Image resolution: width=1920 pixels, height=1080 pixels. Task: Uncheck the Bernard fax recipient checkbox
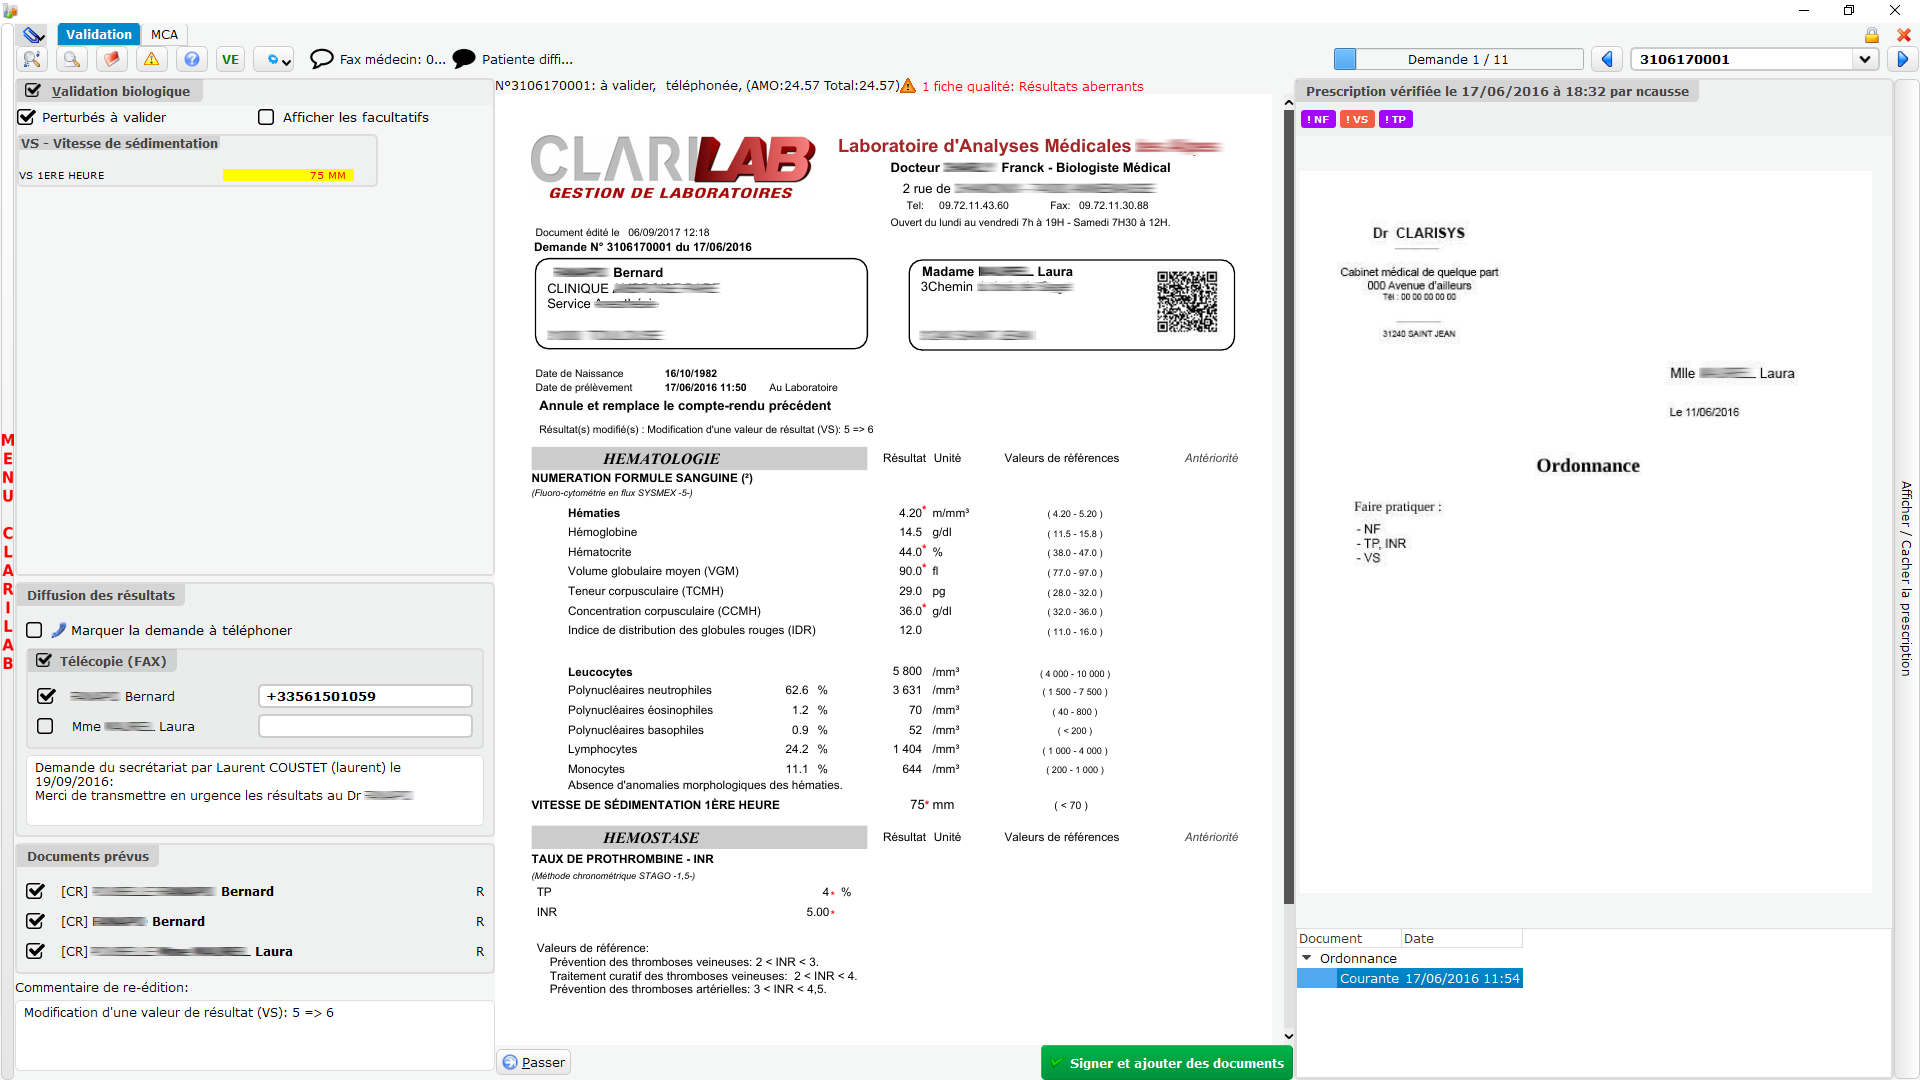(x=45, y=696)
